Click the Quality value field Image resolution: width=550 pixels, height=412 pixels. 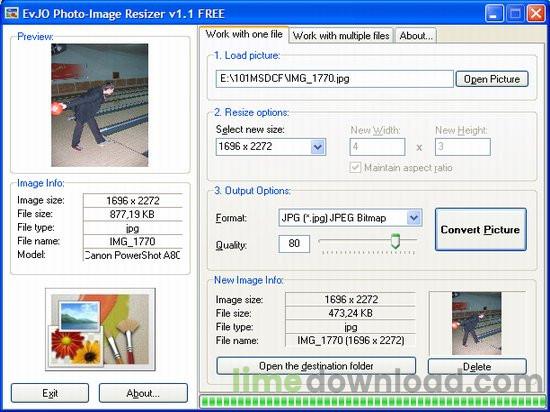pyautogui.click(x=294, y=244)
